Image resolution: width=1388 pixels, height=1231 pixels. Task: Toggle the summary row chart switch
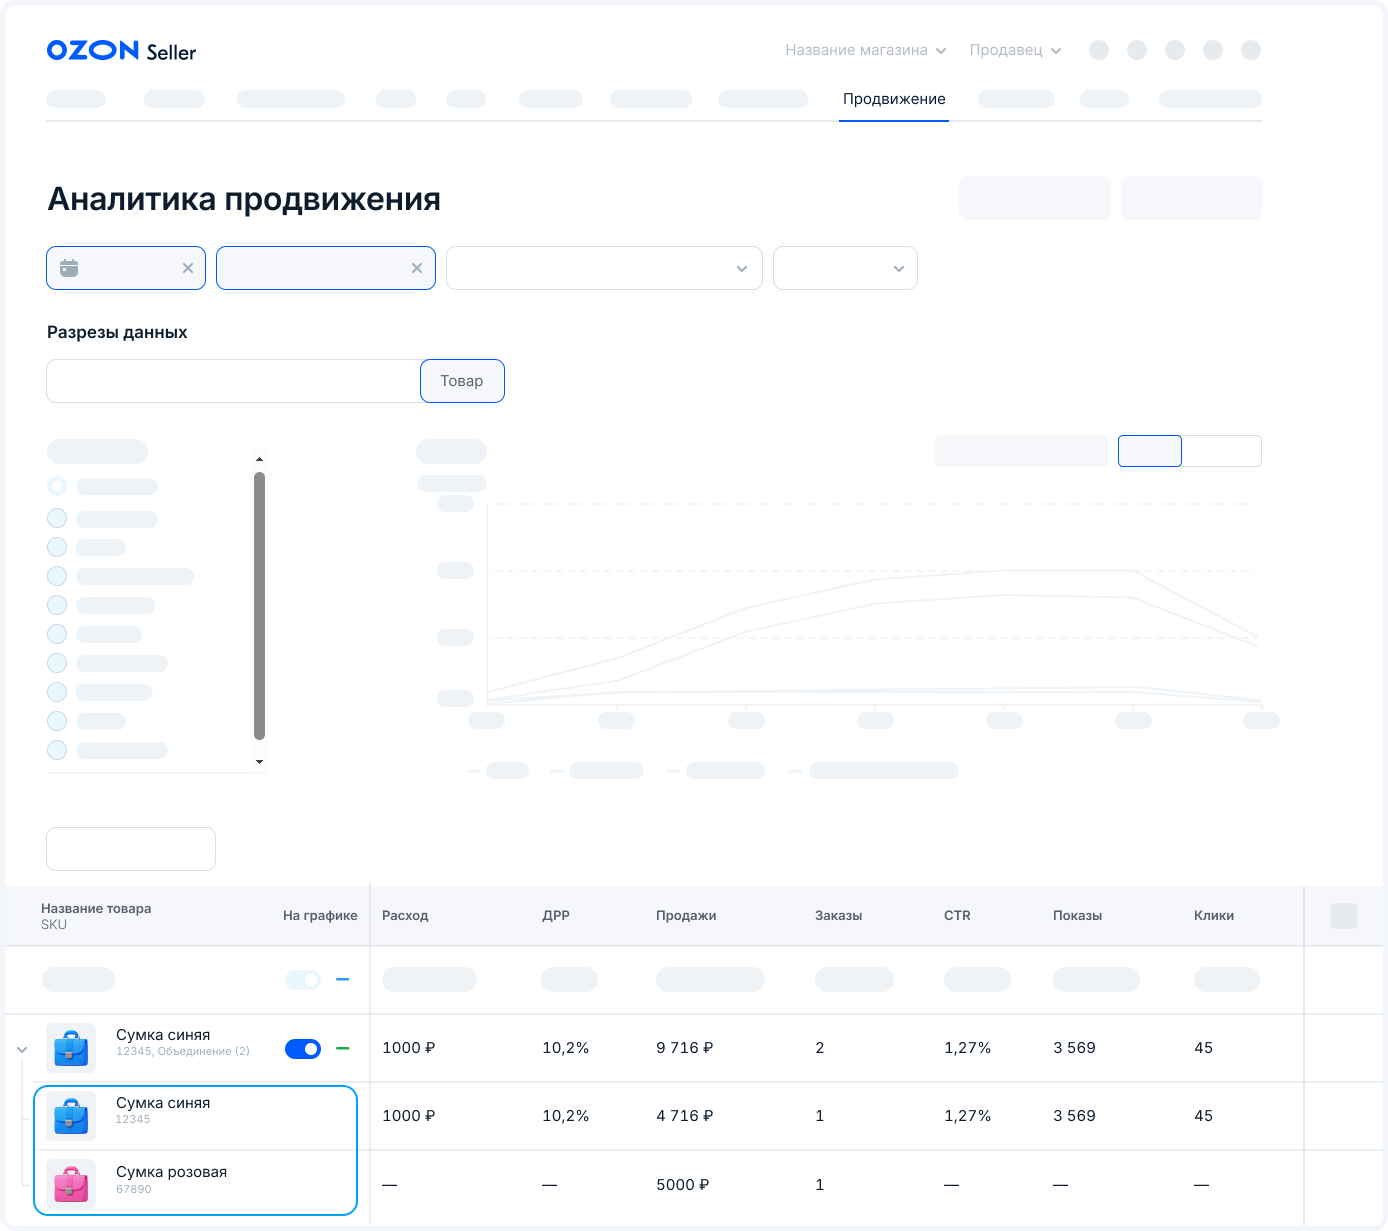[x=303, y=980]
